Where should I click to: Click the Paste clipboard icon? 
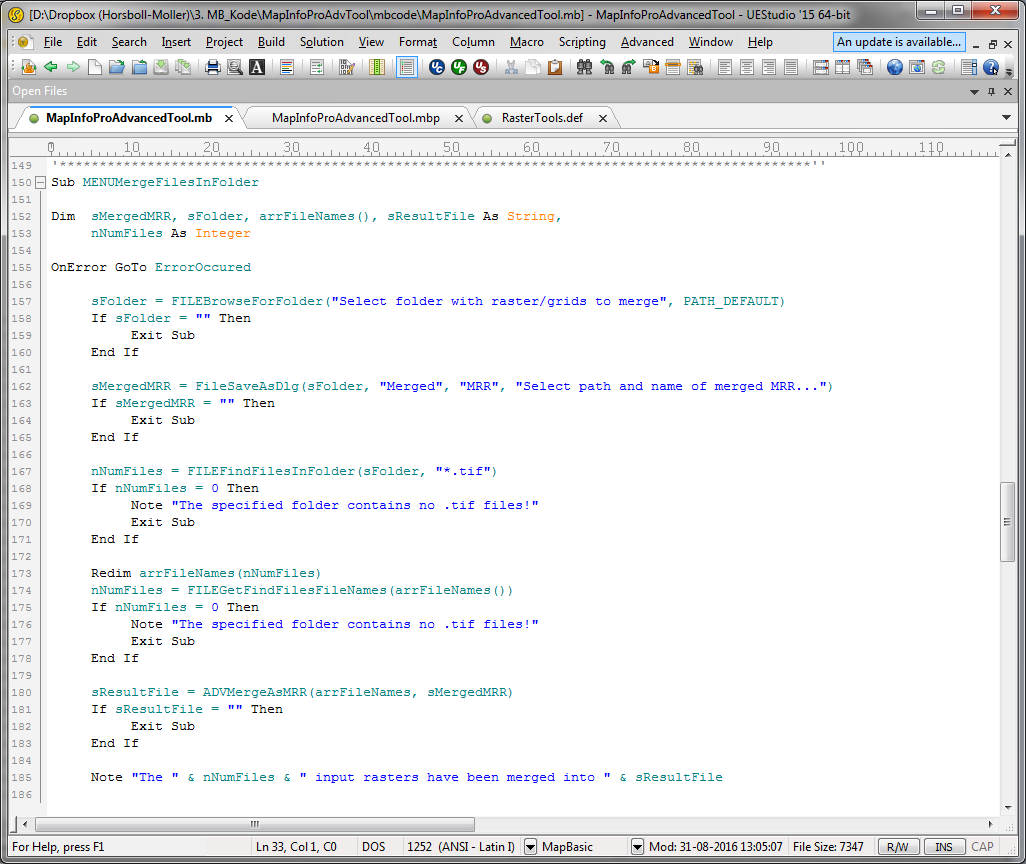click(555, 67)
